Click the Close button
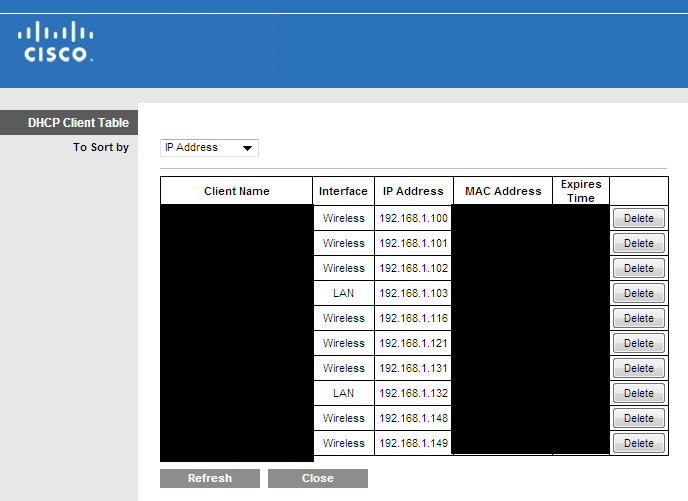 point(318,478)
